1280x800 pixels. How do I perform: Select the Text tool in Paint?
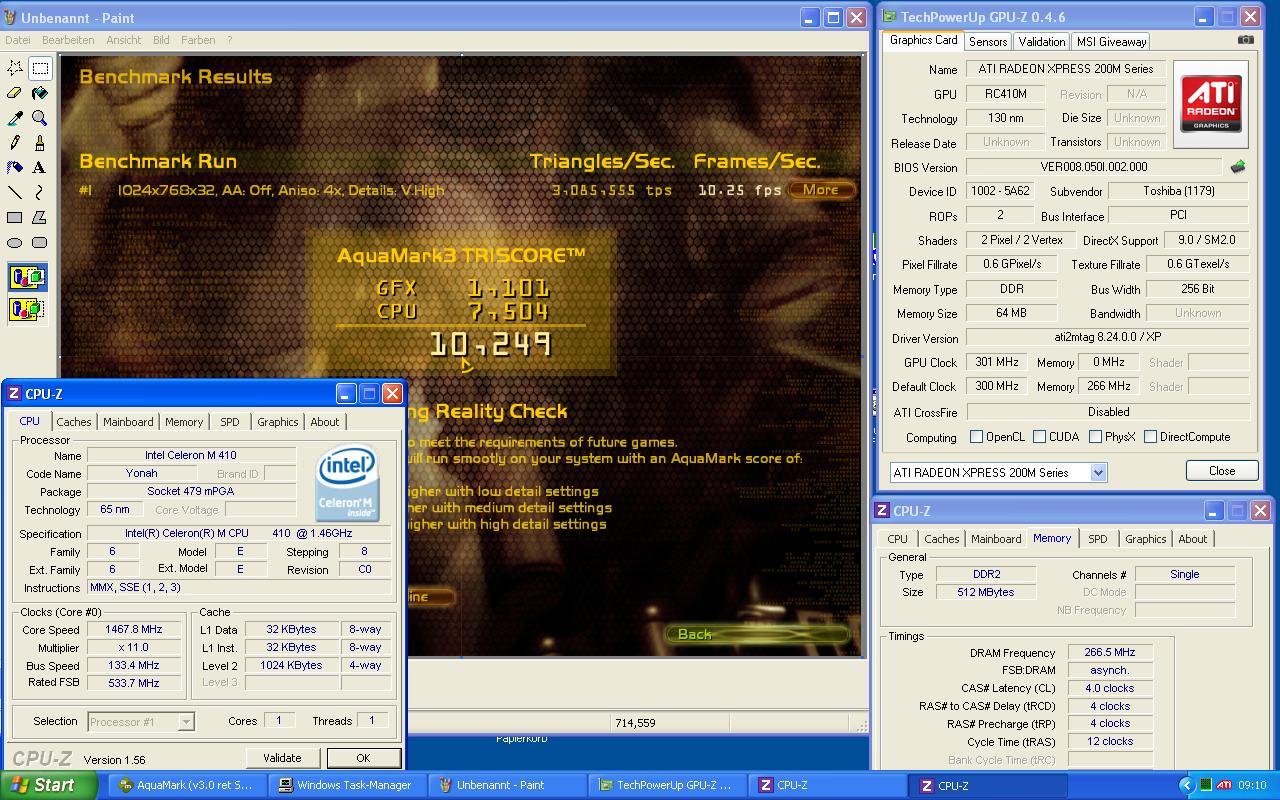(40, 168)
